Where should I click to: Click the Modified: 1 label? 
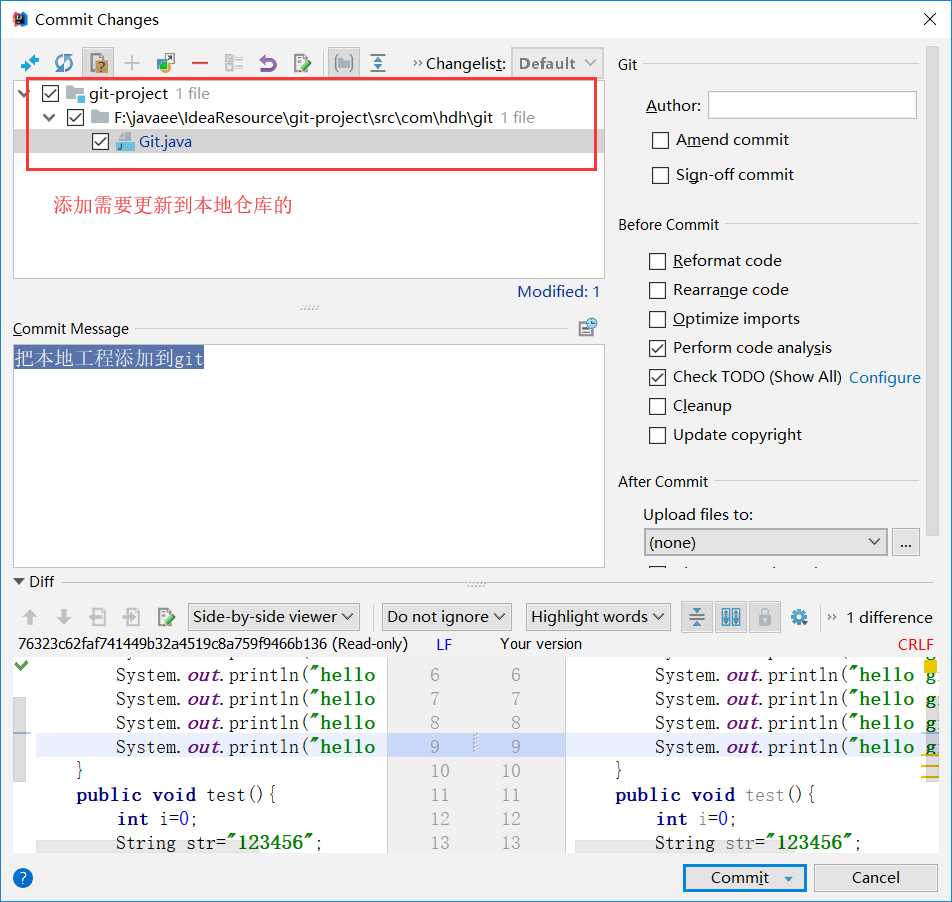click(x=558, y=291)
